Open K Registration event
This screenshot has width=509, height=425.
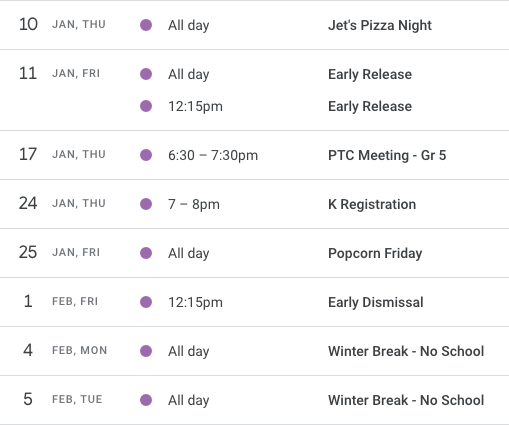[x=372, y=204]
